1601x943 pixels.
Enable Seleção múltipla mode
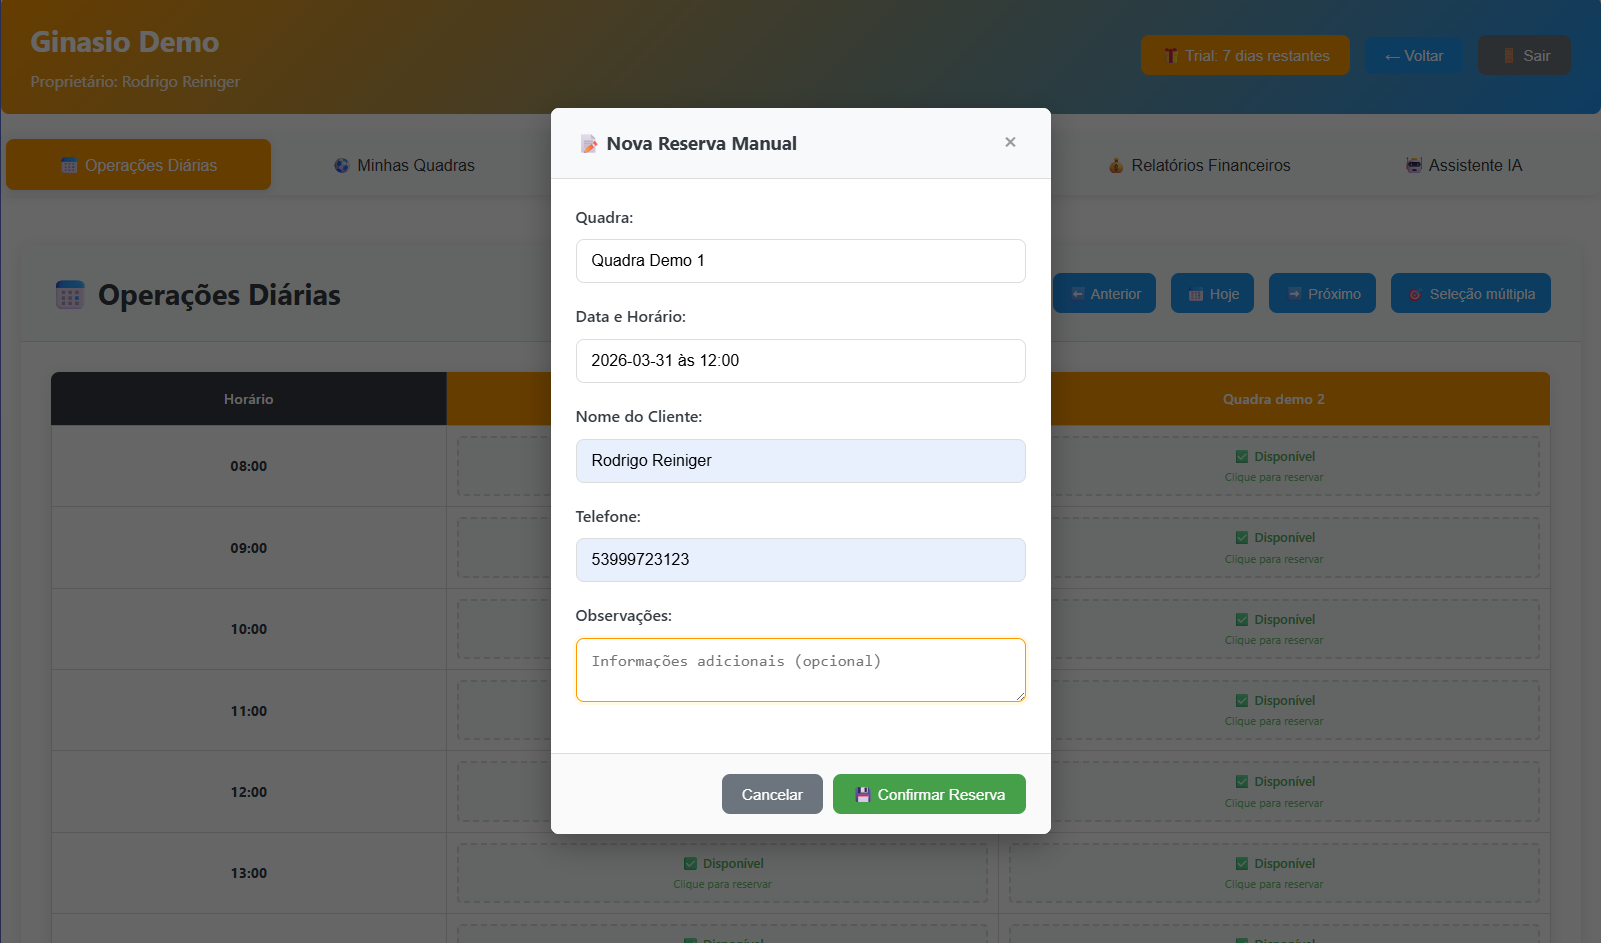(x=1470, y=294)
